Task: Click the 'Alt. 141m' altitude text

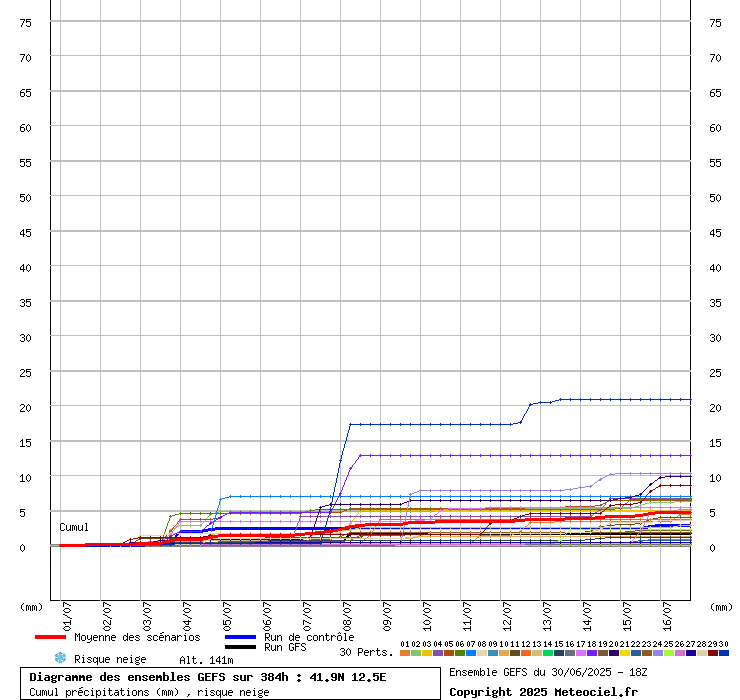Action: click(x=206, y=660)
